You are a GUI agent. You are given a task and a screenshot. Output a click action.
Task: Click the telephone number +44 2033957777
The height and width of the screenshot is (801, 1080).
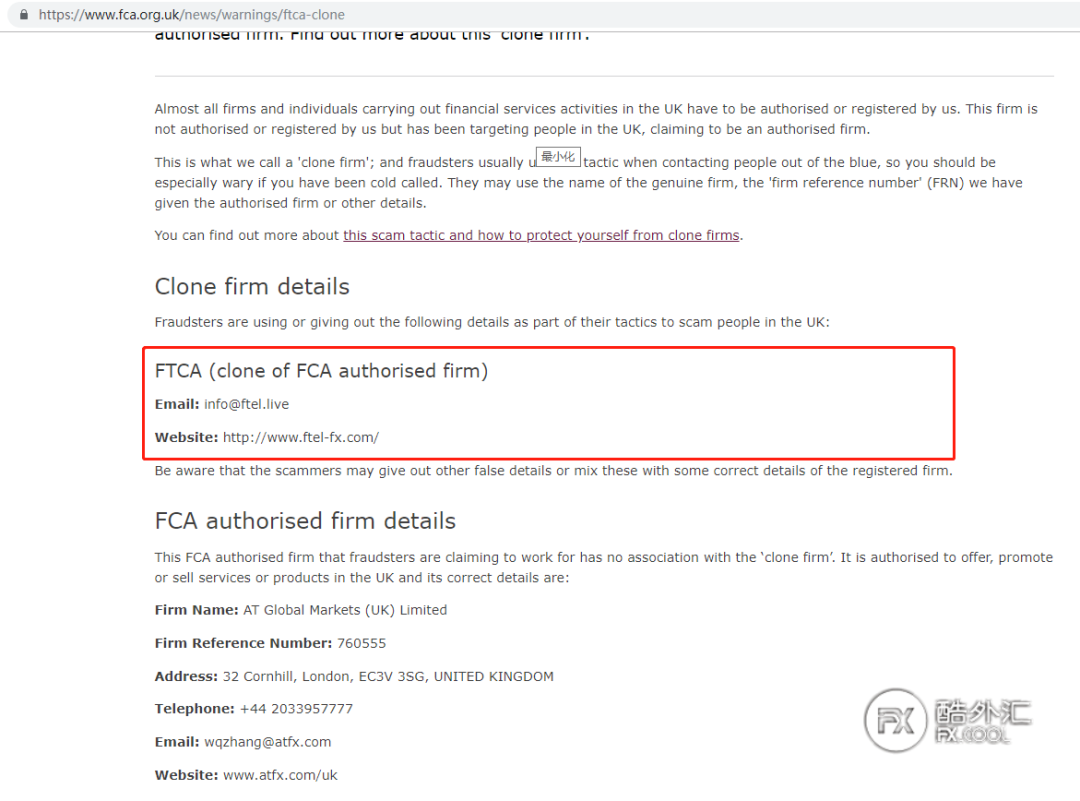pyautogui.click(x=296, y=709)
